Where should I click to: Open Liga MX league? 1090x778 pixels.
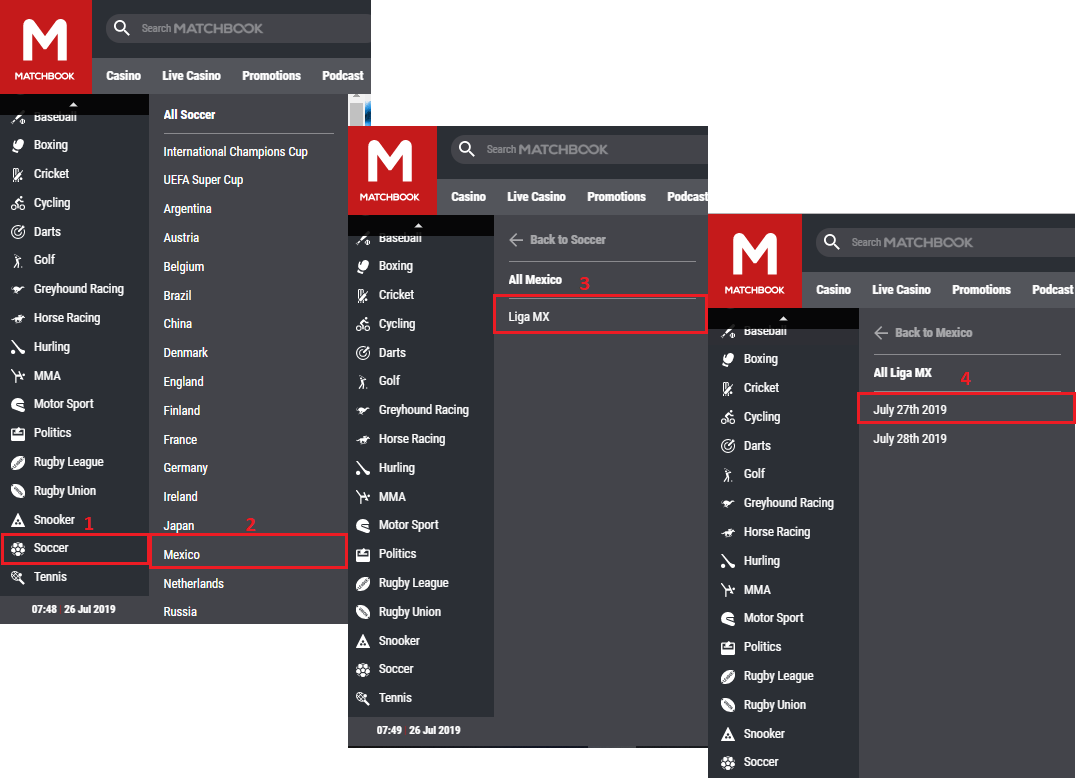pyautogui.click(x=600, y=314)
